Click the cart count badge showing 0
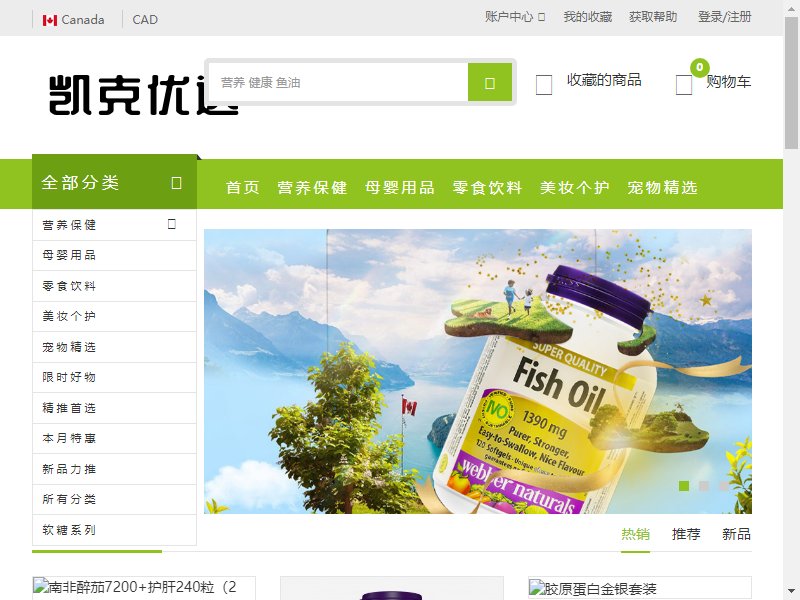This screenshot has width=800, height=600. tap(699, 67)
